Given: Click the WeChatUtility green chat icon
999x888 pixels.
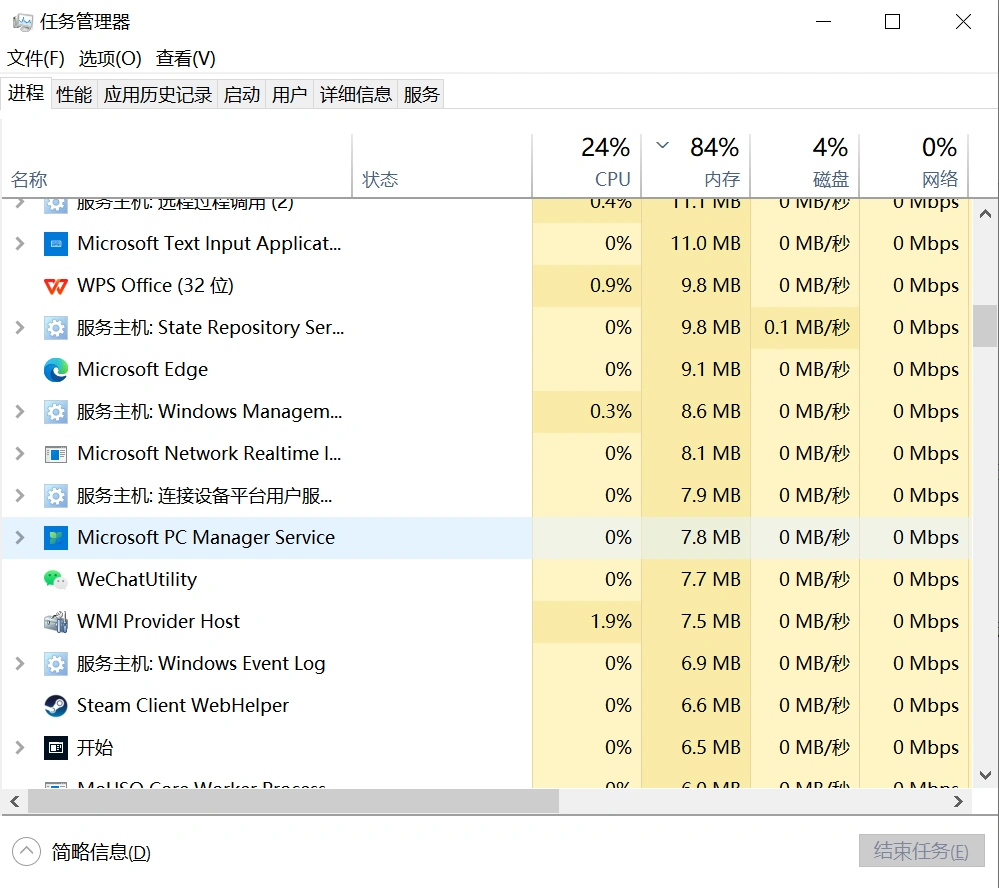Looking at the screenshot, I should (x=56, y=580).
